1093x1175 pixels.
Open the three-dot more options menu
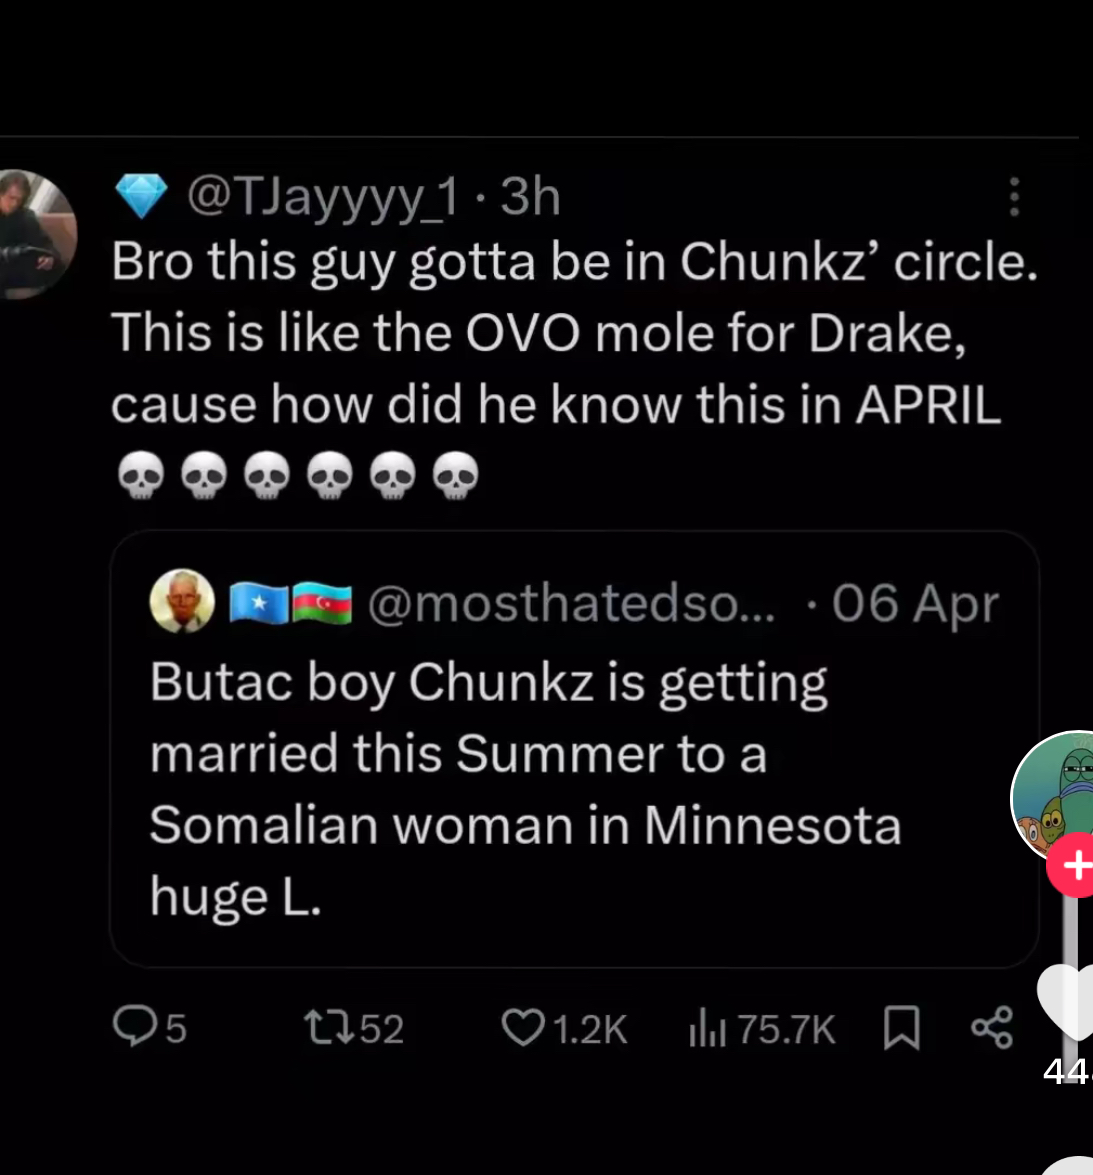tap(1014, 197)
